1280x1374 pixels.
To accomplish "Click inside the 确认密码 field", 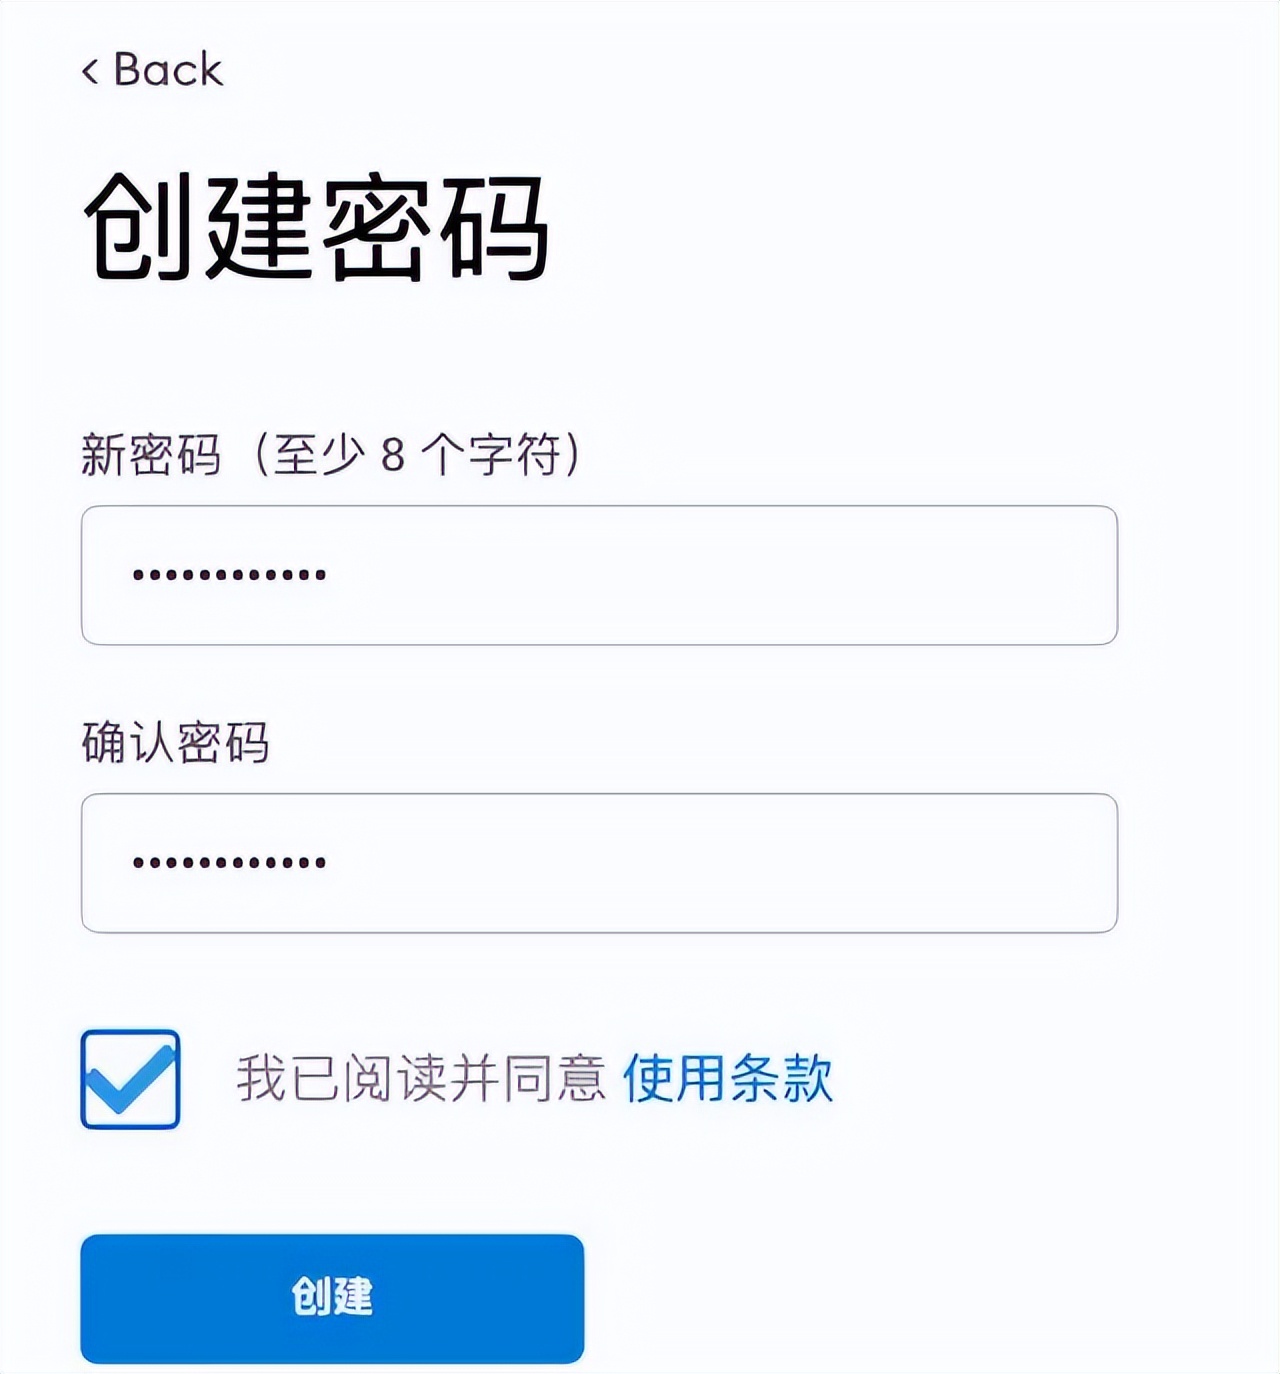I will pos(600,864).
